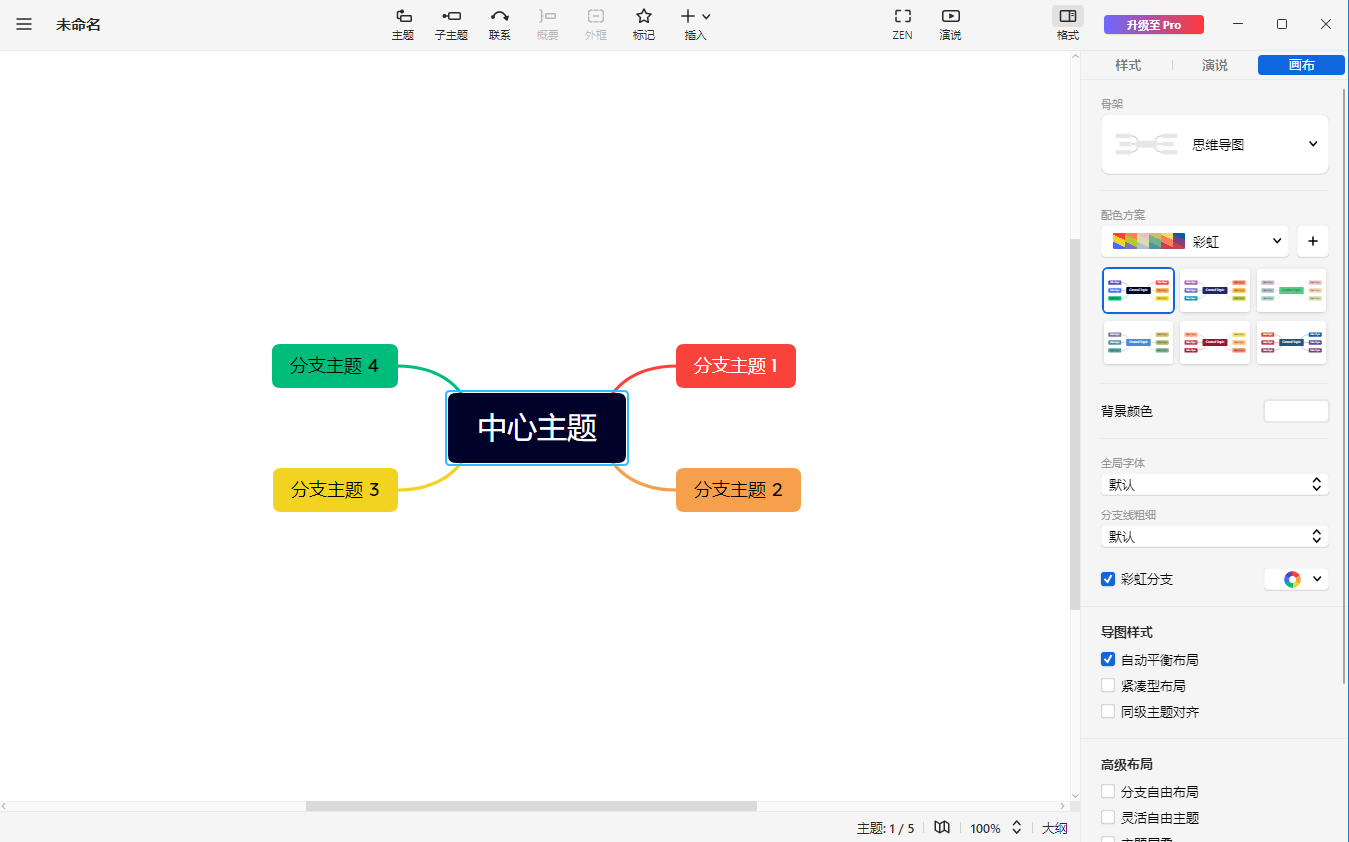Click the 子主题 (Subtopic) icon

(451, 24)
